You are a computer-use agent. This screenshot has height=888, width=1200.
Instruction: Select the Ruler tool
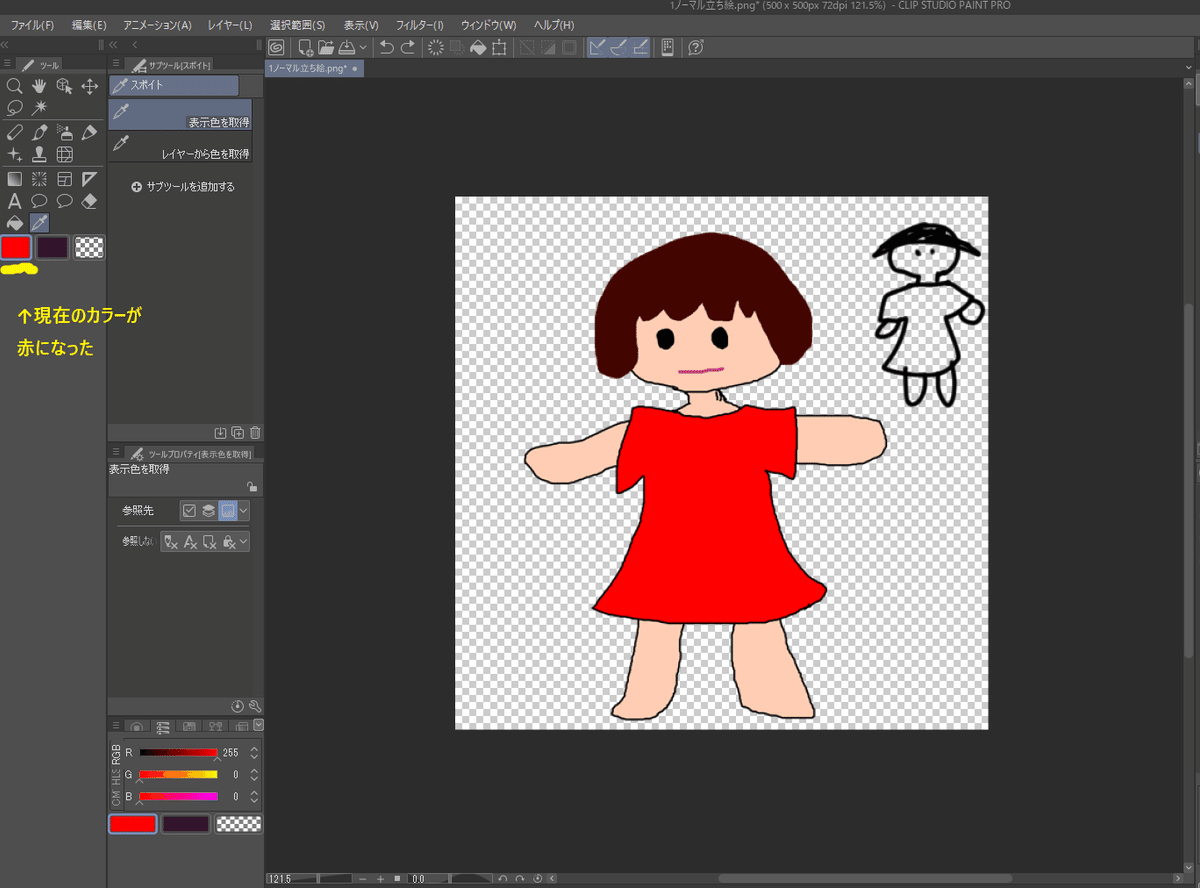(90, 180)
